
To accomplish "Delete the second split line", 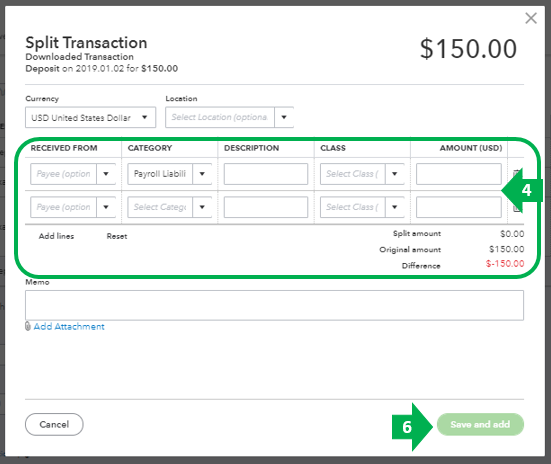I will point(517,207).
